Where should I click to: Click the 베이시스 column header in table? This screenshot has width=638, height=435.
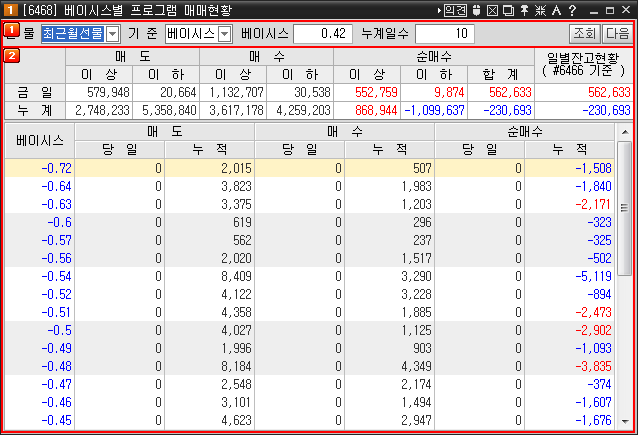click(x=39, y=141)
